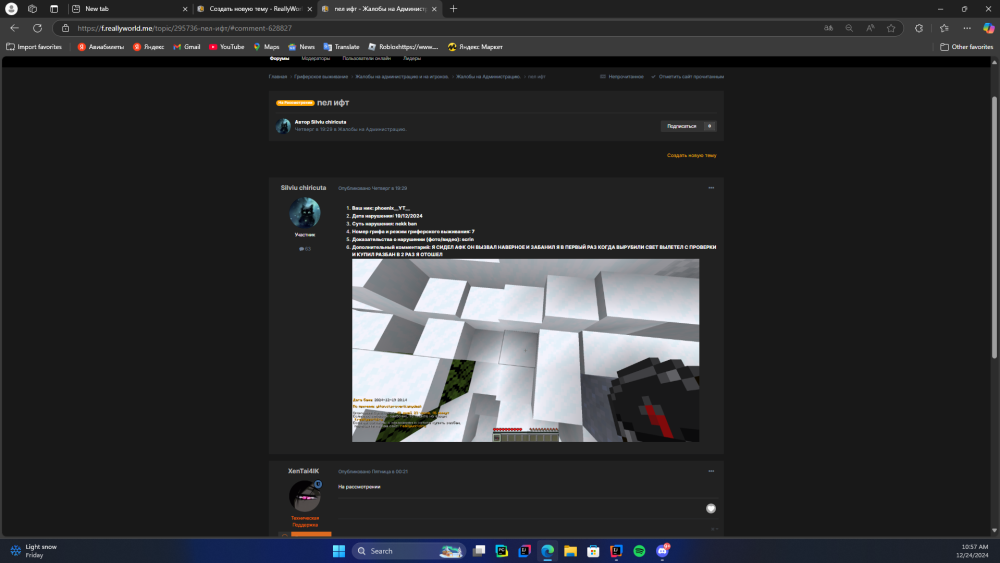This screenshot has width=1000, height=563.
Task: Click the На Рассмотрении topic status badge
Action: (295, 103)
